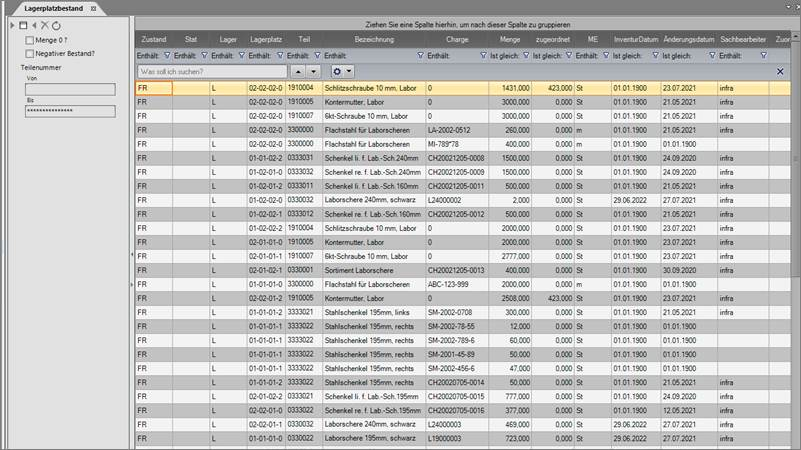801x450 pixels.
Task: Jump to previous search result with up arrow
Action: 298,72
